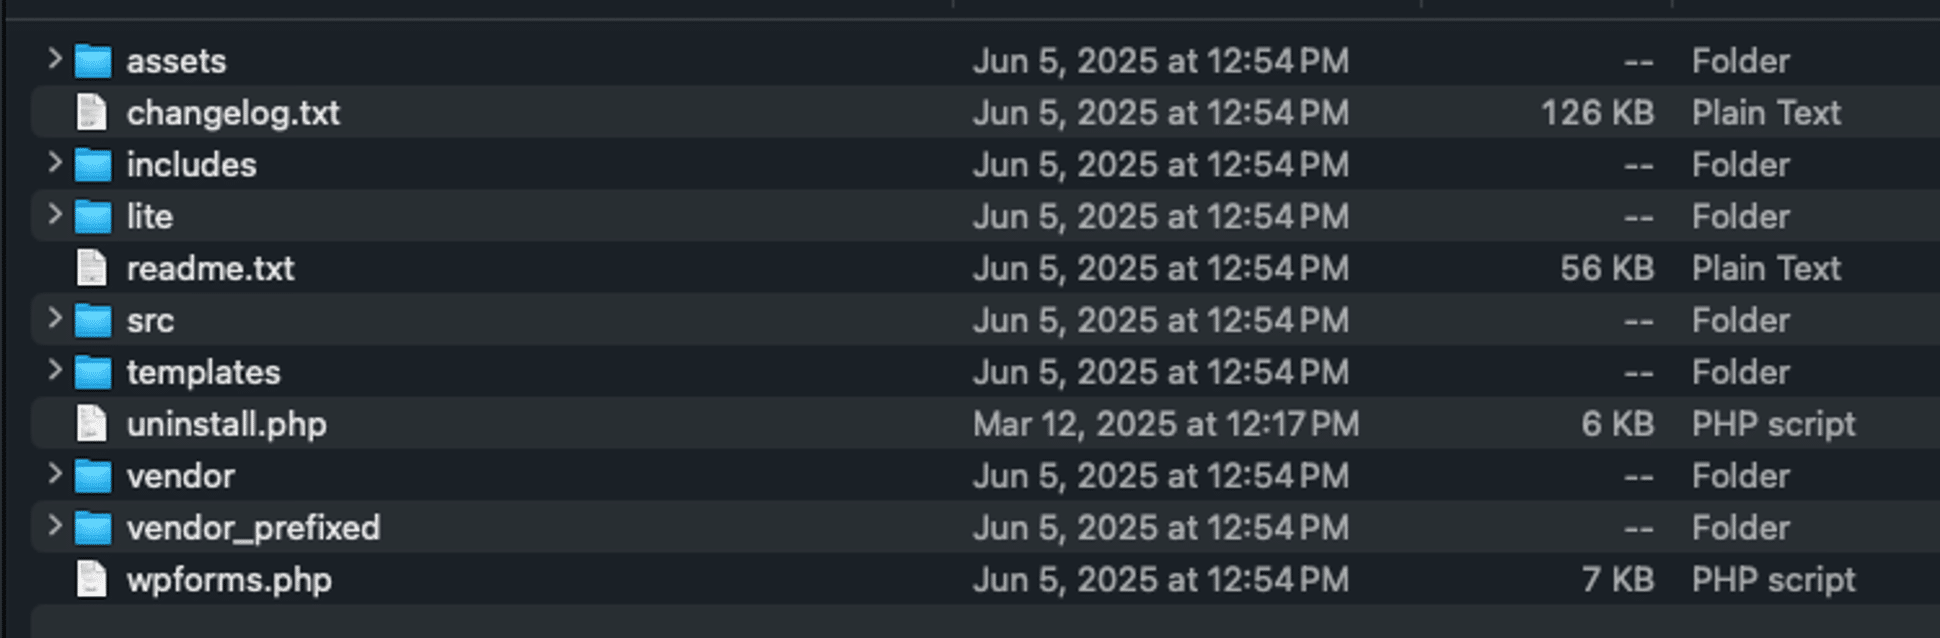Expand the vendor folder disclosure arrow
This screenshot has width=1940, height=638.
pos(55,474)
